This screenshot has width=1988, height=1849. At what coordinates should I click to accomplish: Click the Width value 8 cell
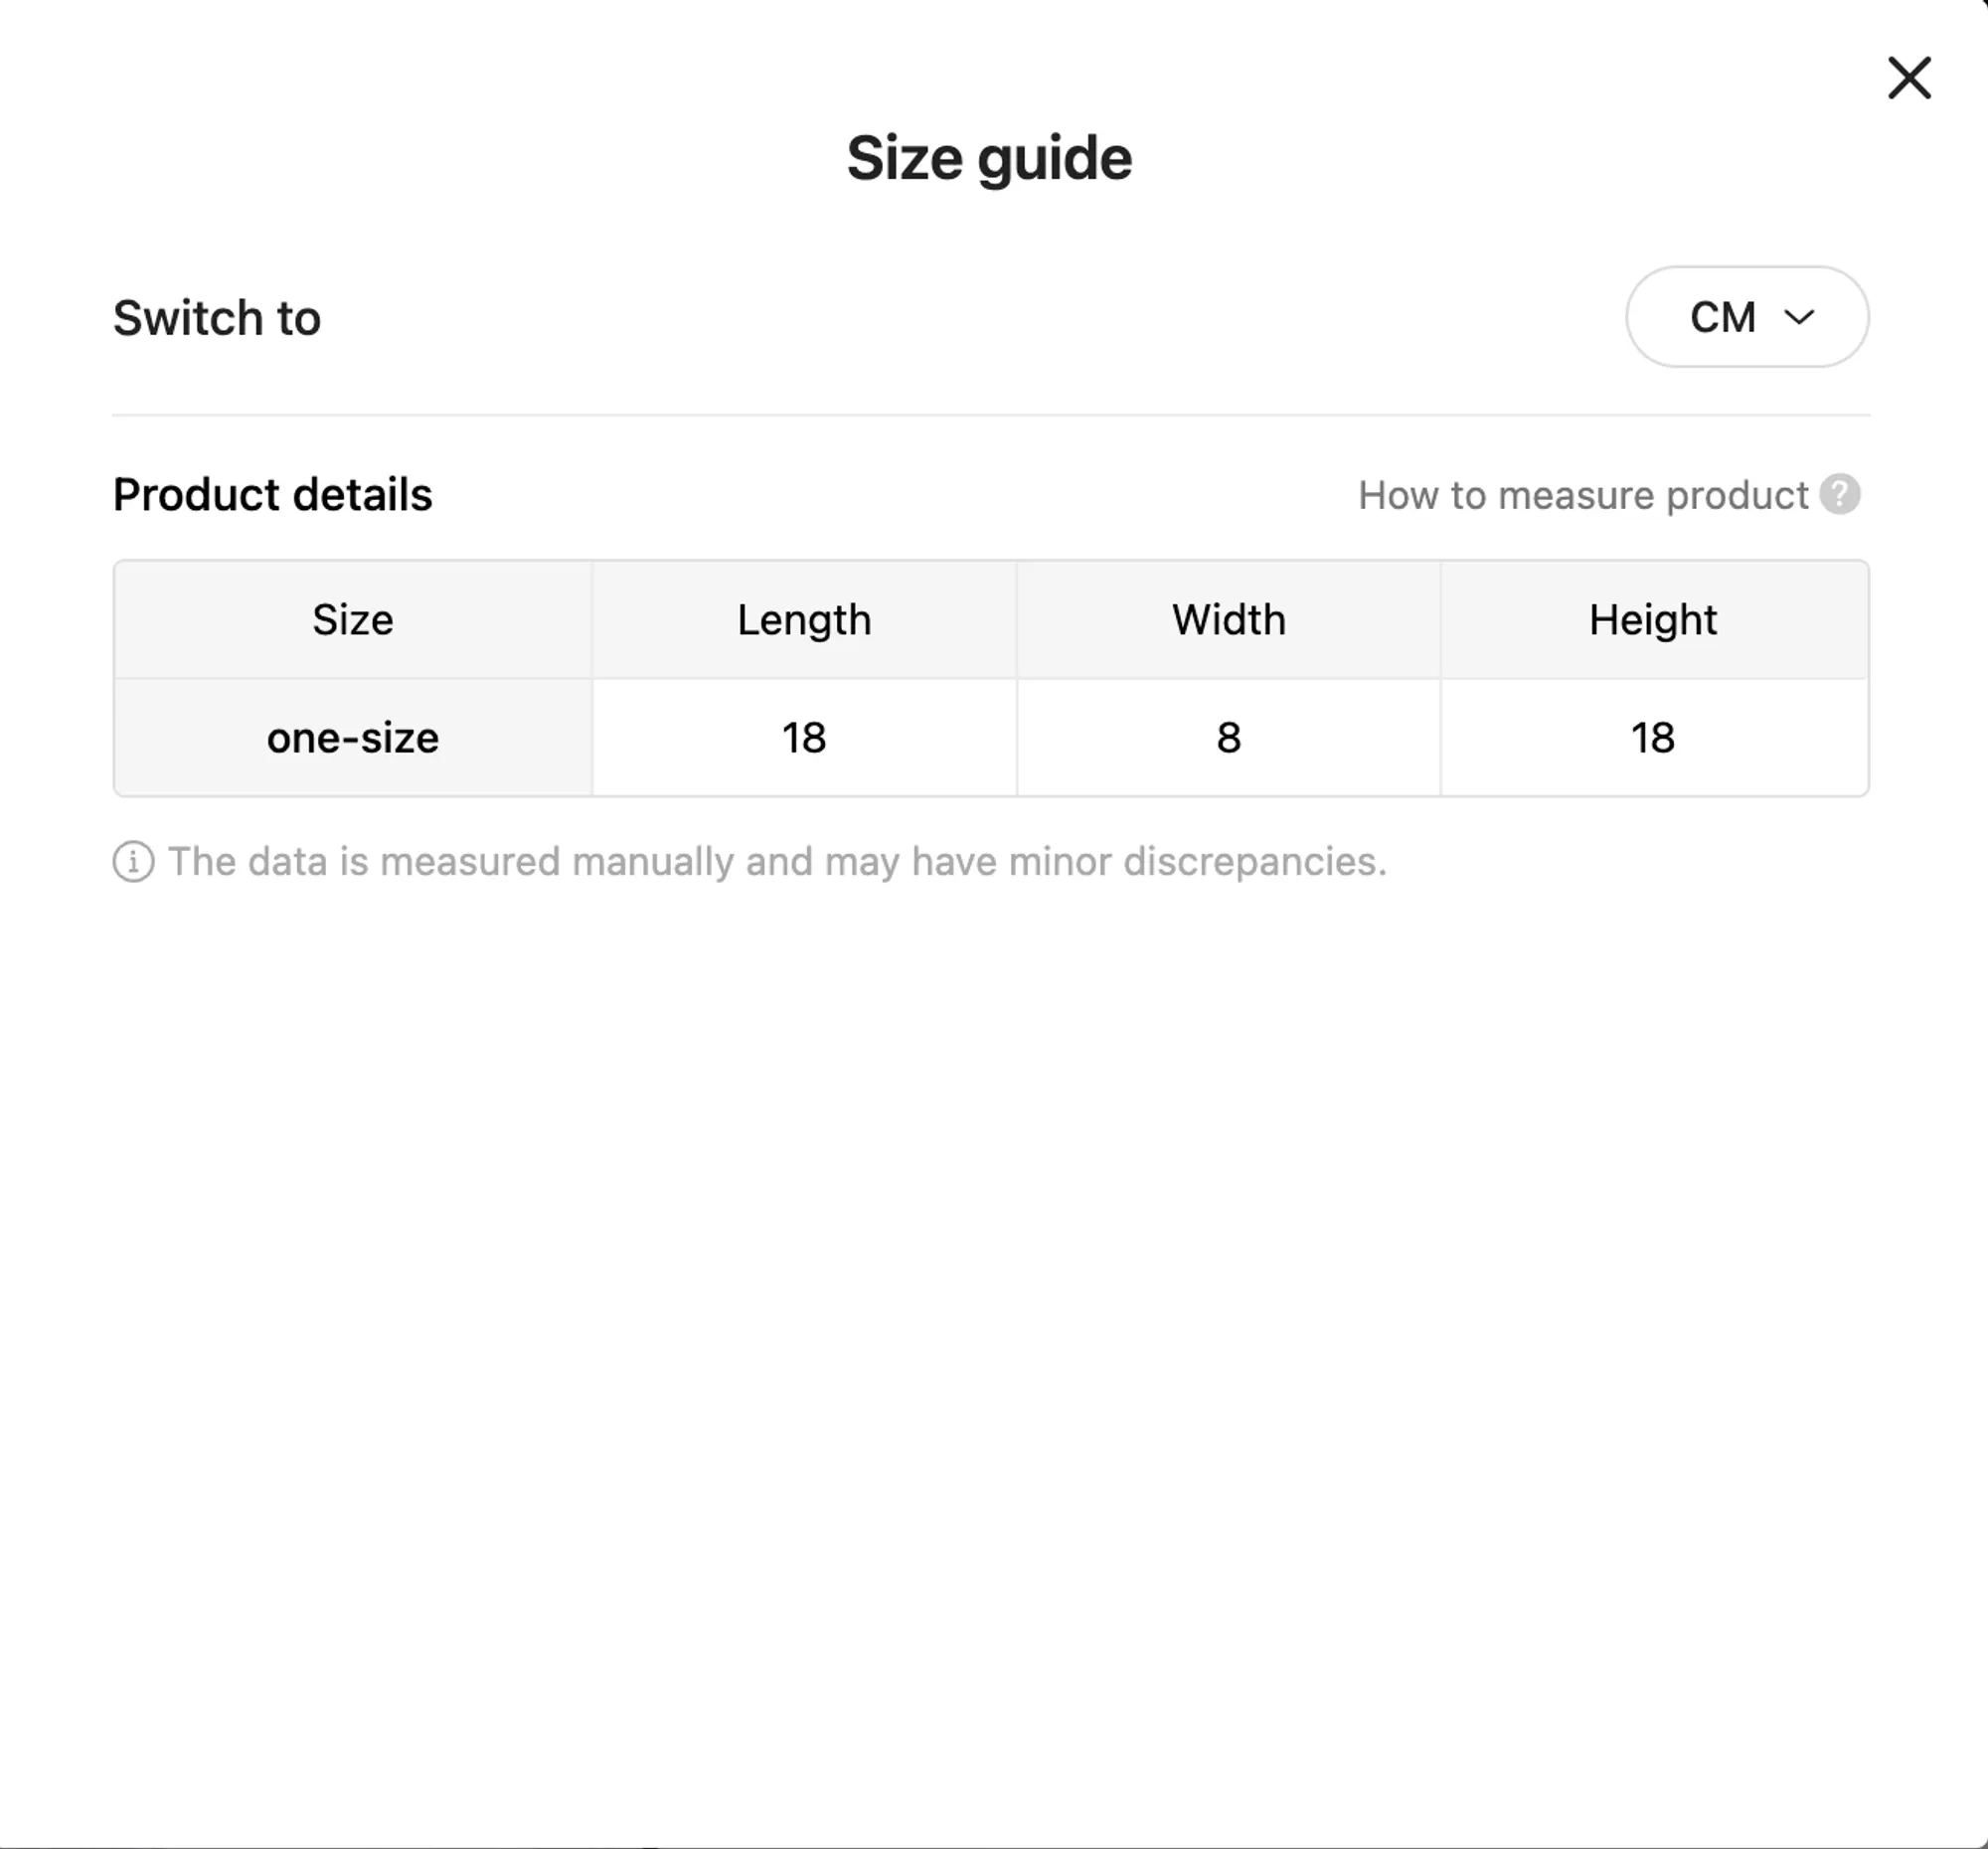coord(1229,738)
